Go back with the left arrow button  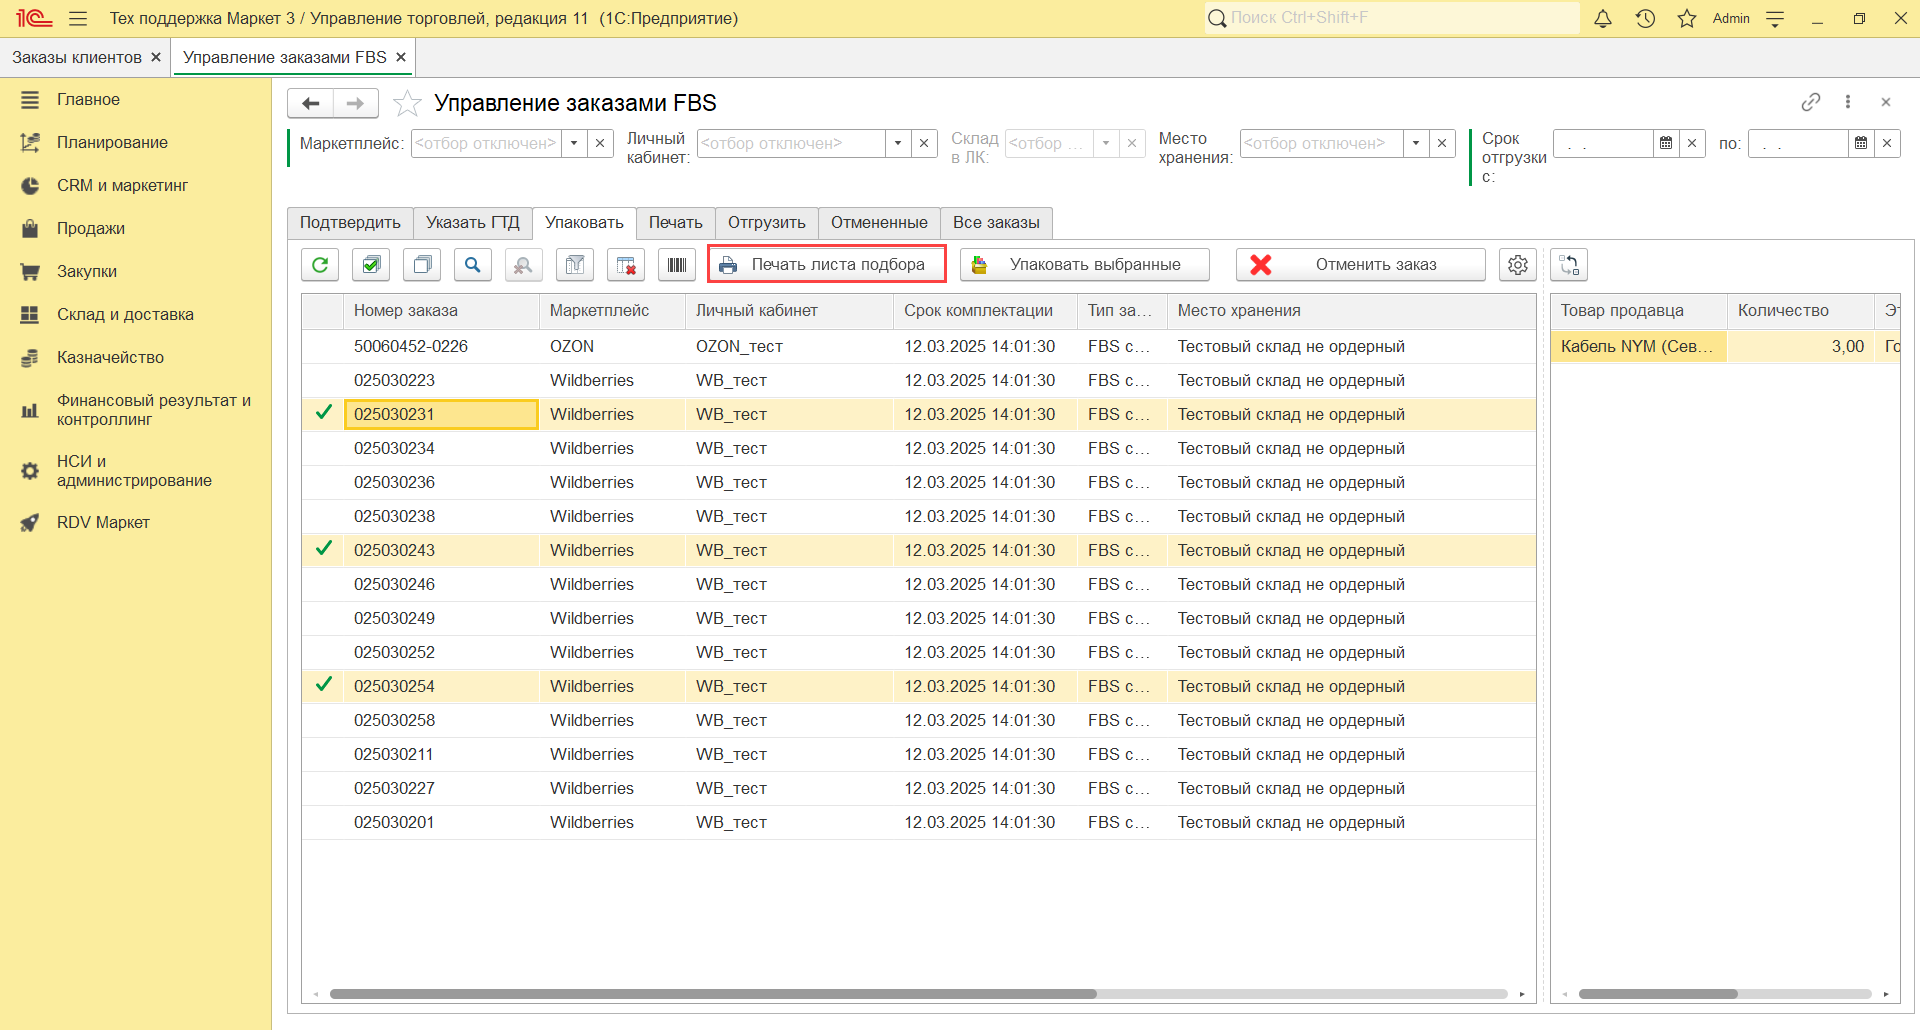[310, 103]
